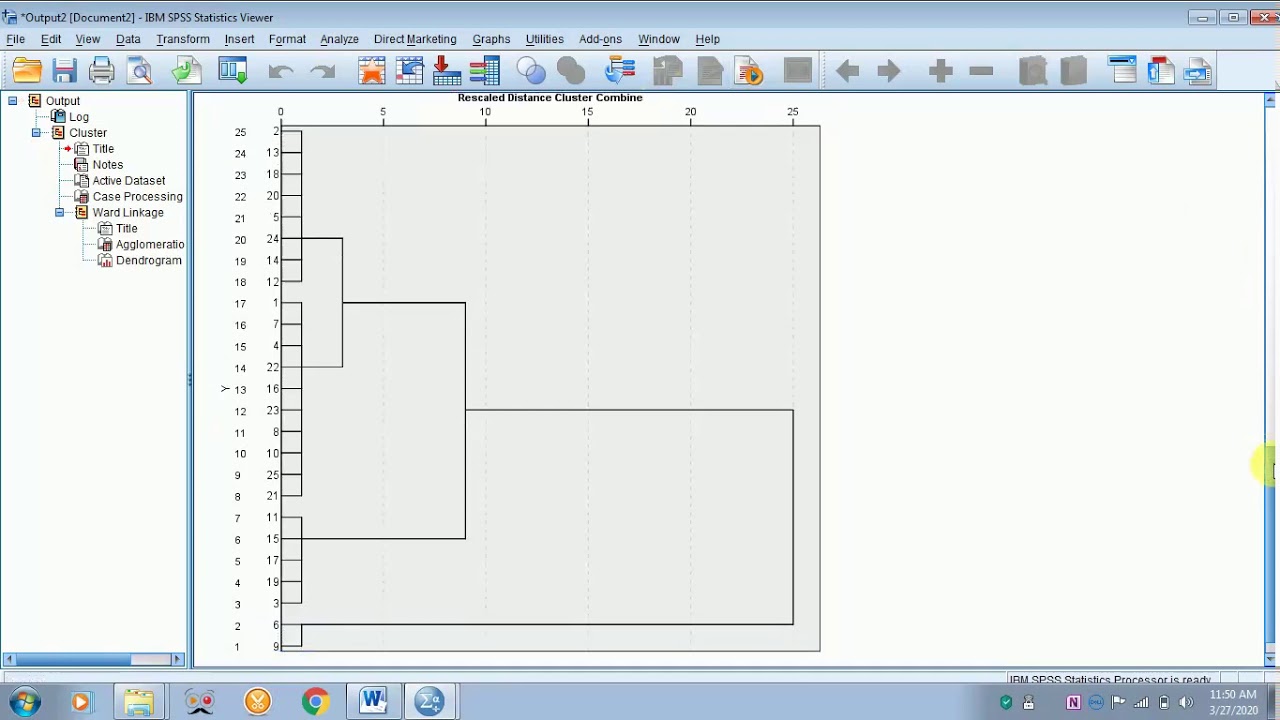
Task: Select Notes in the outline tree
Action: tap(108, 165)
